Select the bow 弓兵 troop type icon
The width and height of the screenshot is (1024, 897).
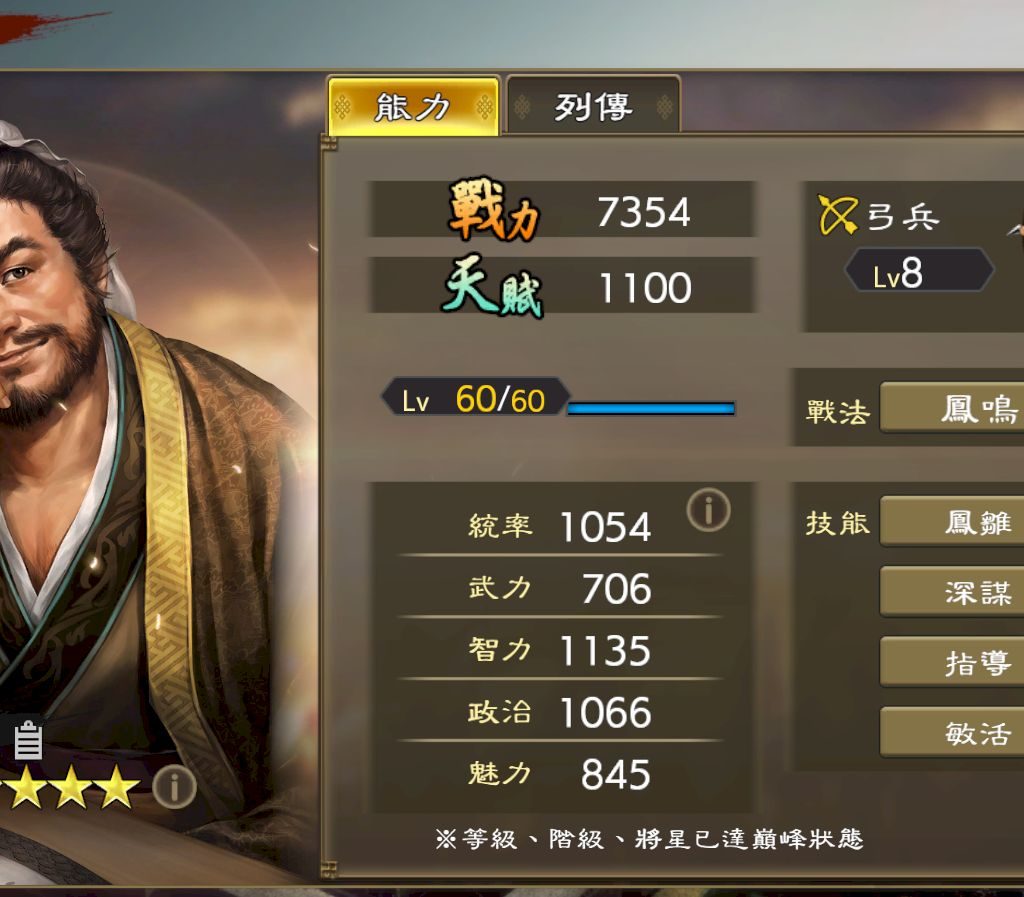pos(838,215)
